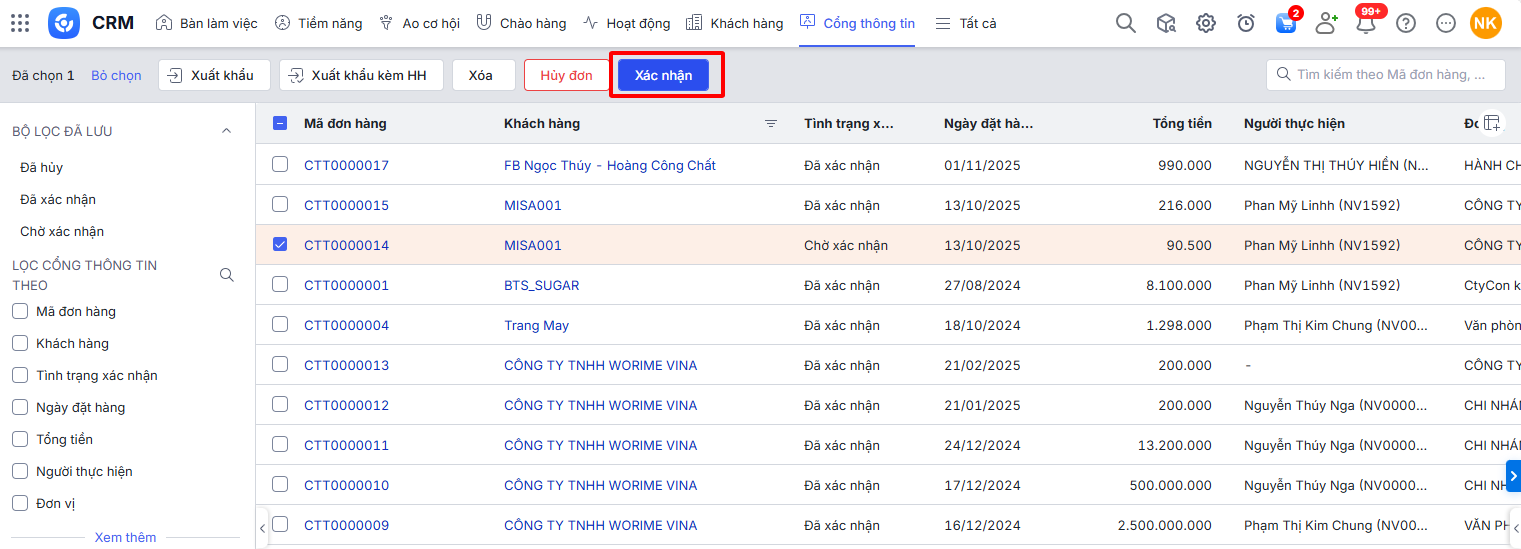
Task: Open the column customization icon in table header
Action: point(1492,123)
